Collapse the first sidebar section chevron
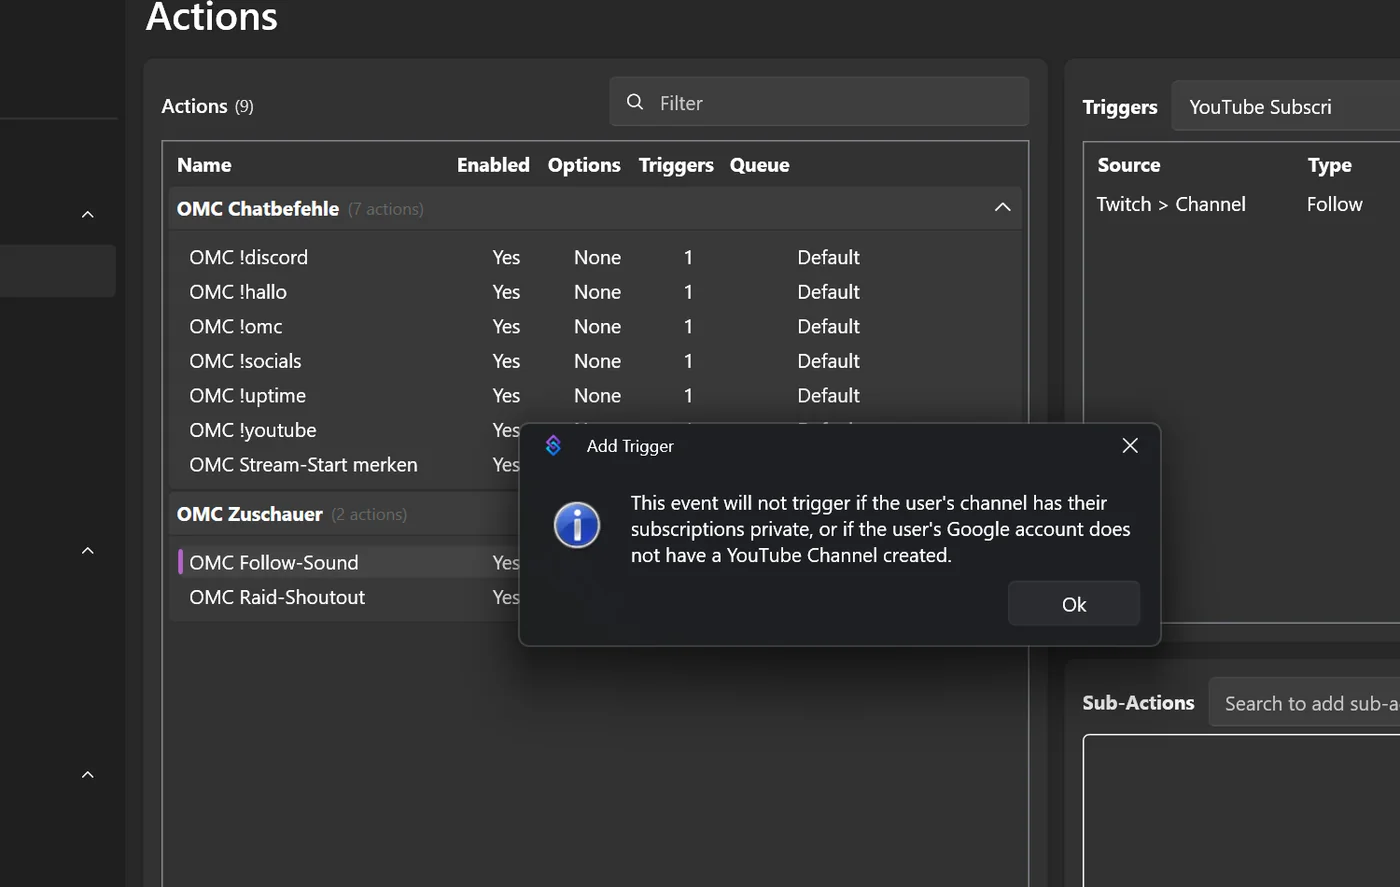This screenshot has width=1400, height=887. tap(88, 214)
